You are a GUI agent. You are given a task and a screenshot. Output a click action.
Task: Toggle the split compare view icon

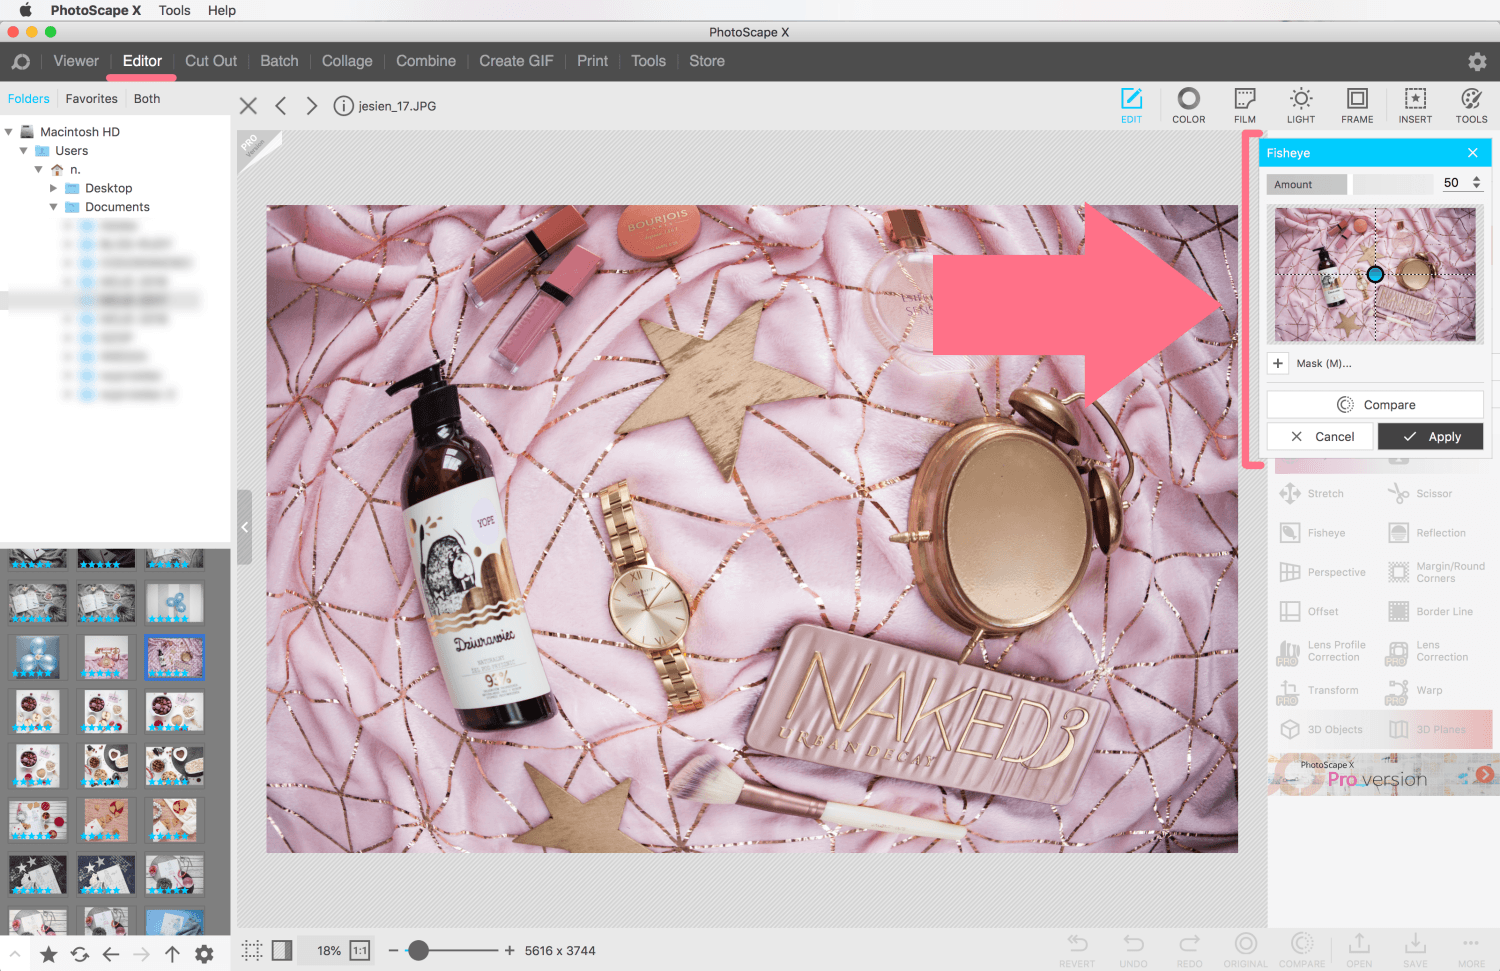(282, 951)
